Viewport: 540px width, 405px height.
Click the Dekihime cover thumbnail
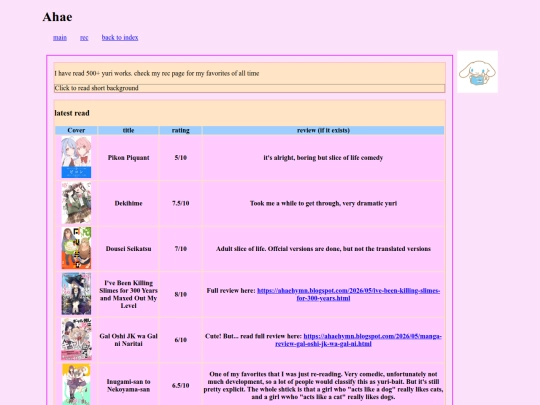[76, 203]
